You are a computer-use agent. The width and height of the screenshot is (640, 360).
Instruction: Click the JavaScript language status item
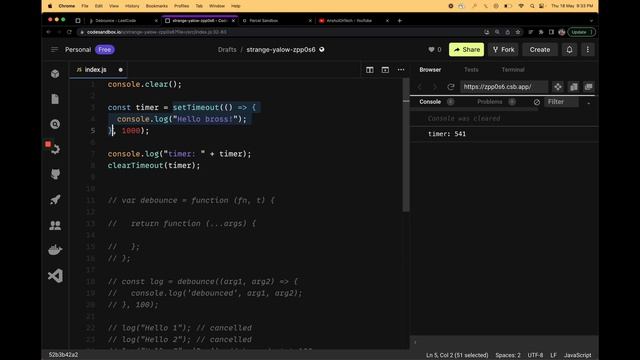[x=578, y=355]
